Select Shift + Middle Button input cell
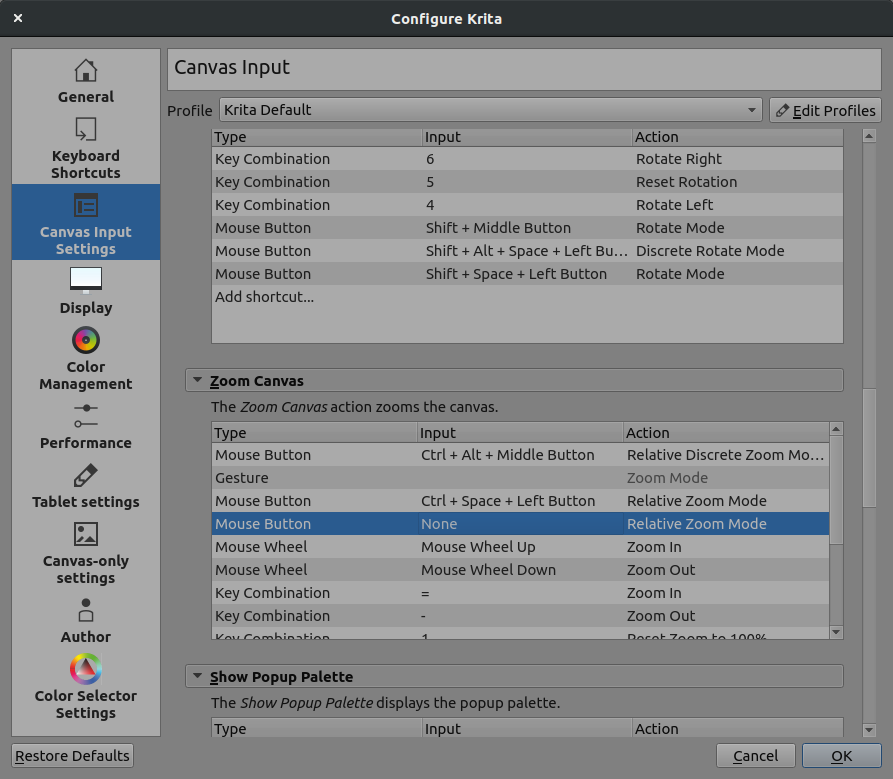Image resolution: width=893 pixels, height=779 pixels. pyautogui.click(x=527, y=228)
